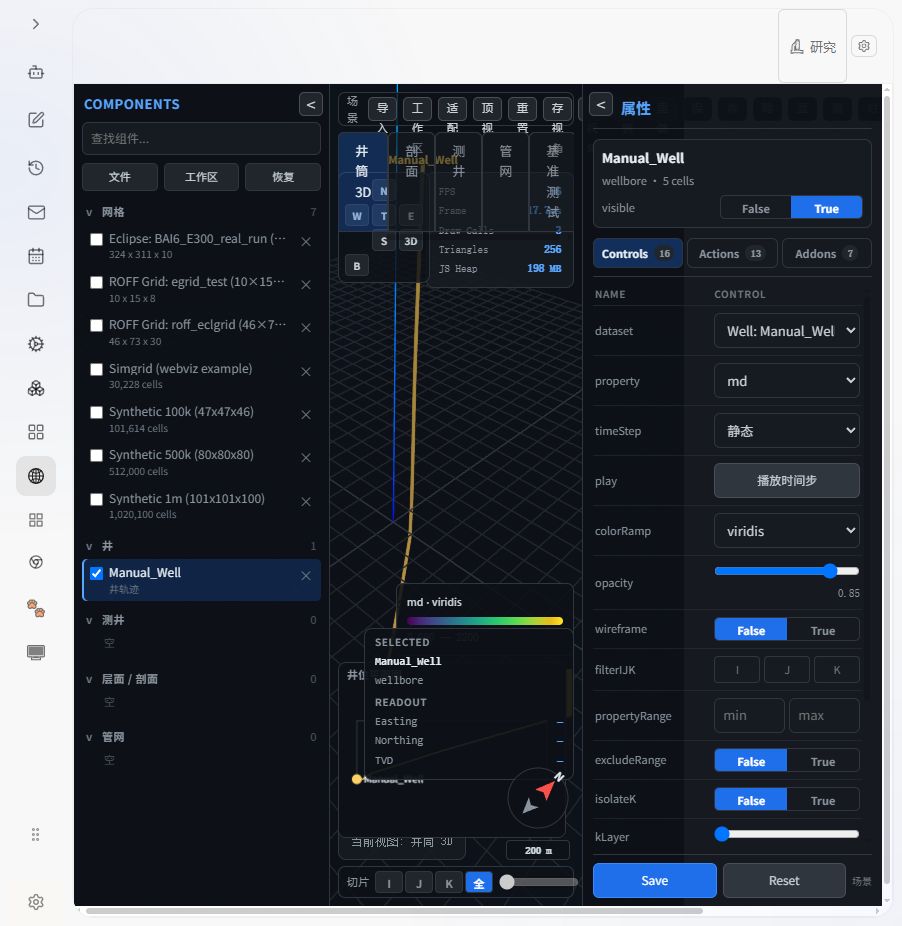The image size is (902, 926).
Task: Open the property dropdown showing md
Action: coord(787,381)
